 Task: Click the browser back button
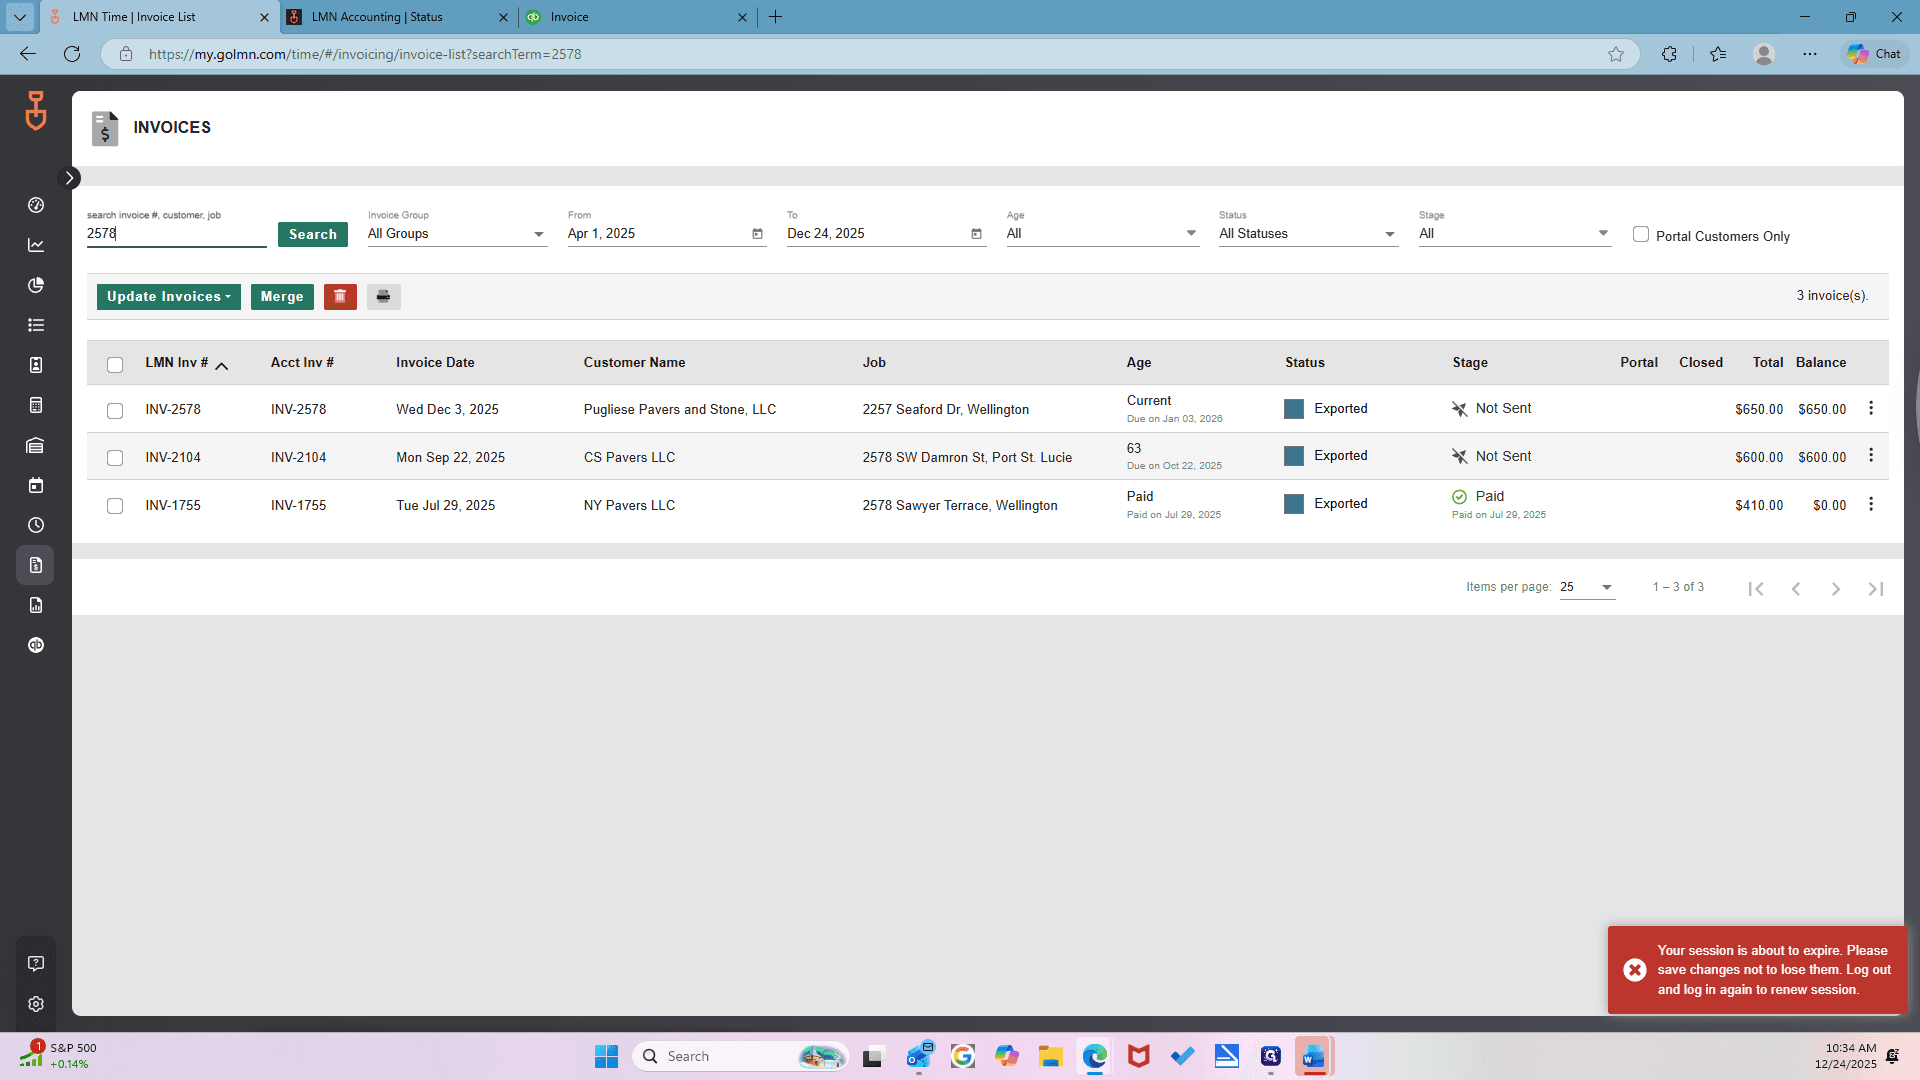(28, 54)
